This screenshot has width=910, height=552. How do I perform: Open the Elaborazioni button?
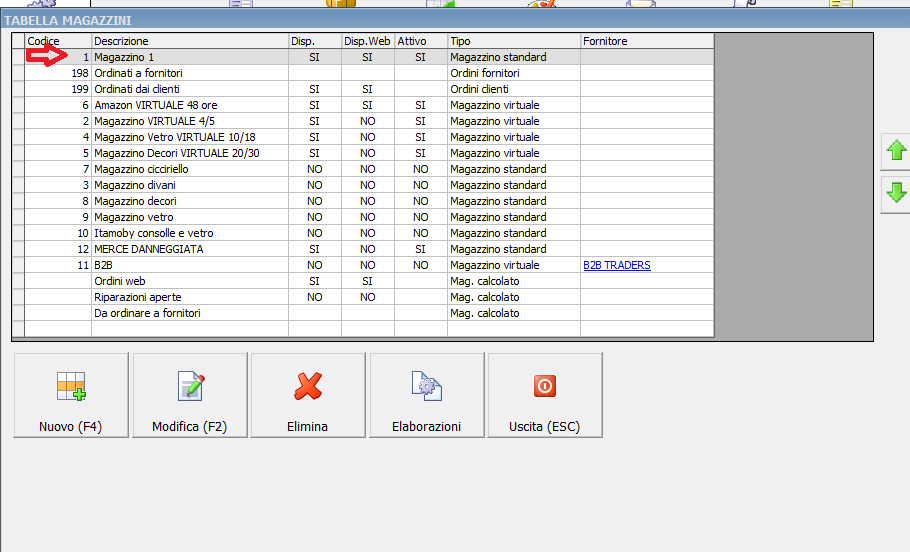(x=427, y=395)
